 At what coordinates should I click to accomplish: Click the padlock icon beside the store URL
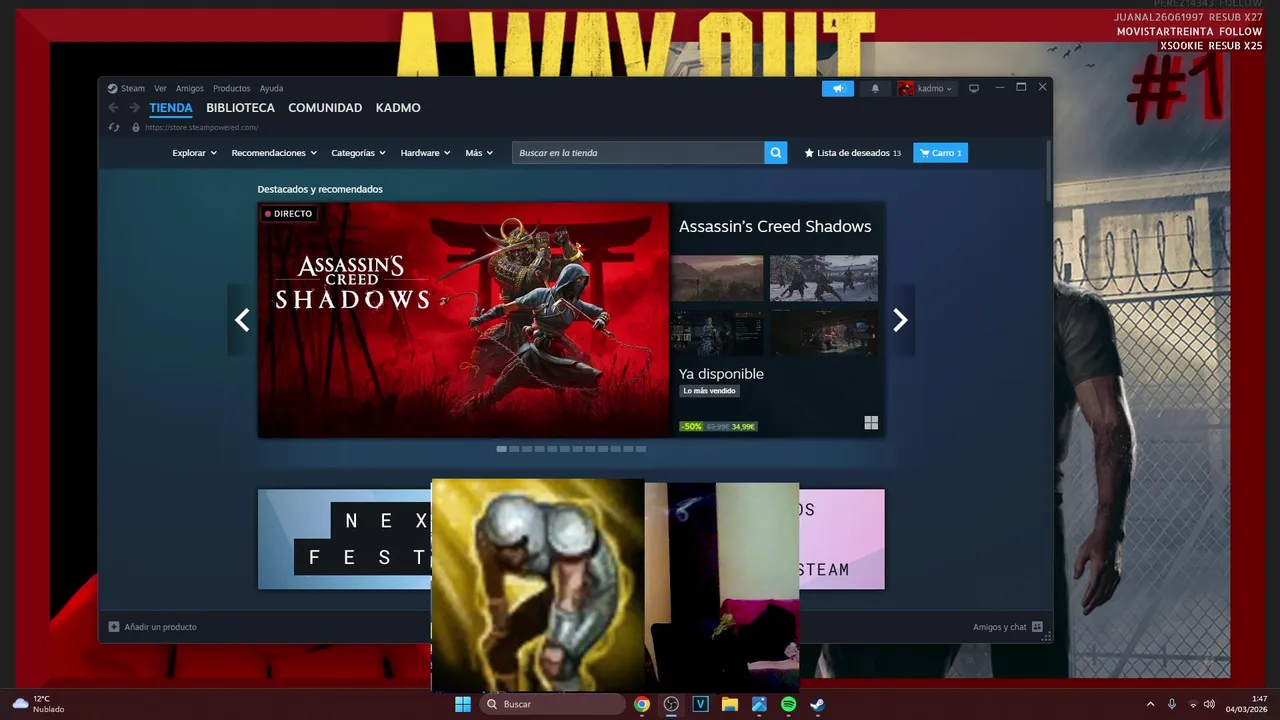(x=136, y=127)
